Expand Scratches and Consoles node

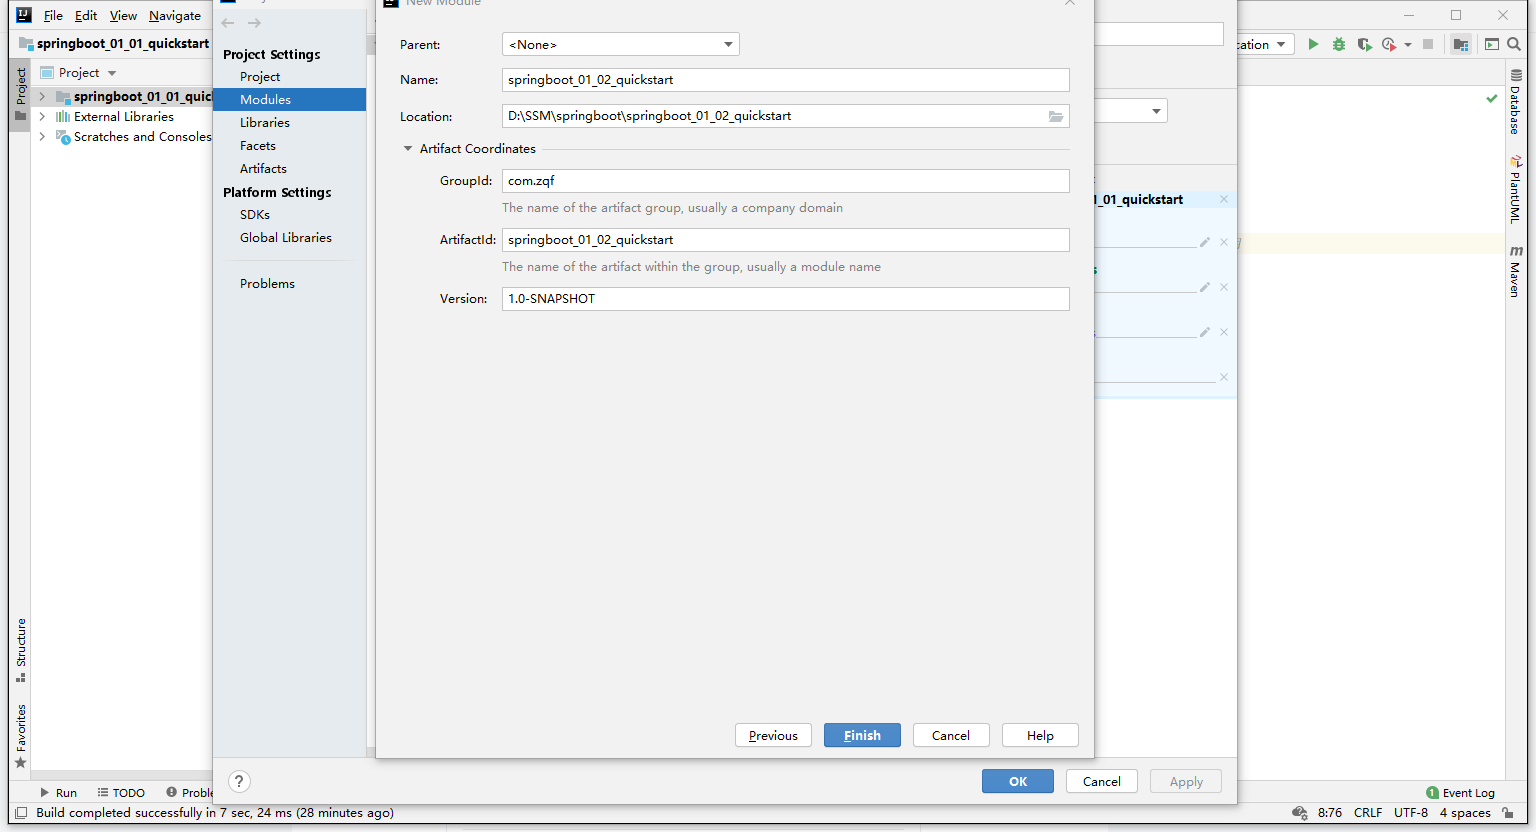[x=42, y=137]
